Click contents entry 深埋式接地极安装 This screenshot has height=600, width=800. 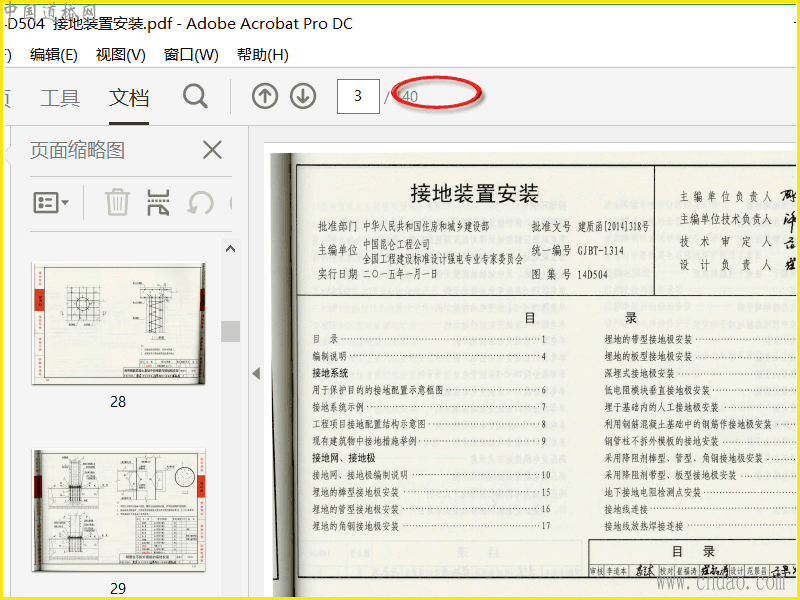tap(639, 373)
